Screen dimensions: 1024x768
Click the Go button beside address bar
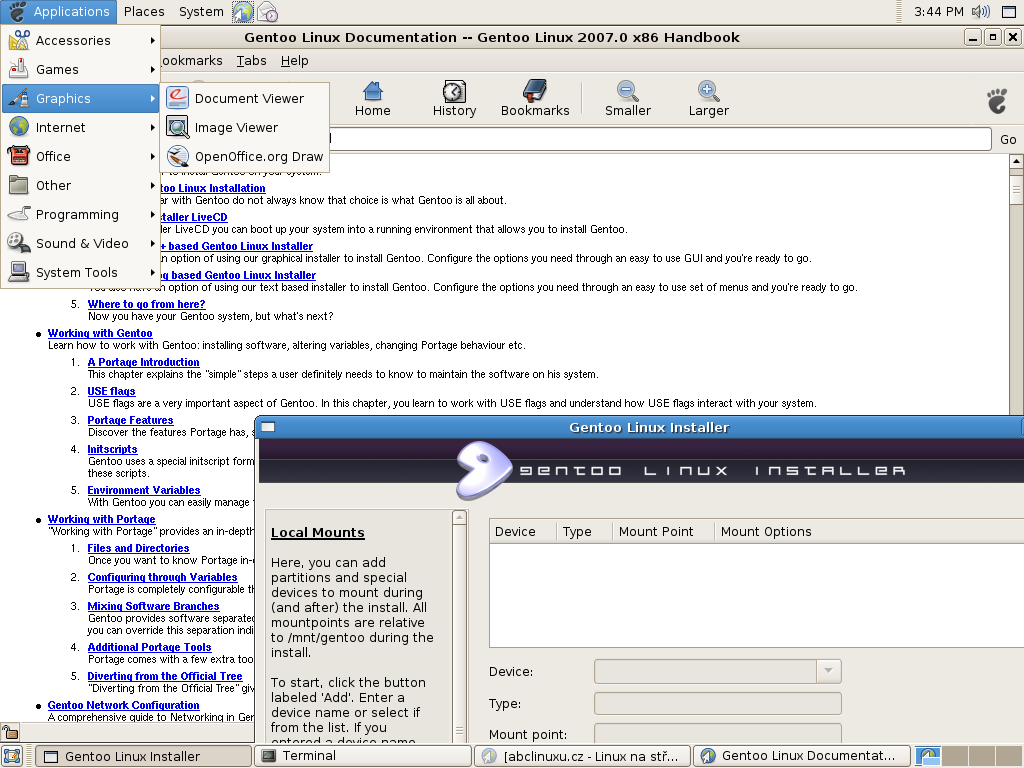(1008, 139)
